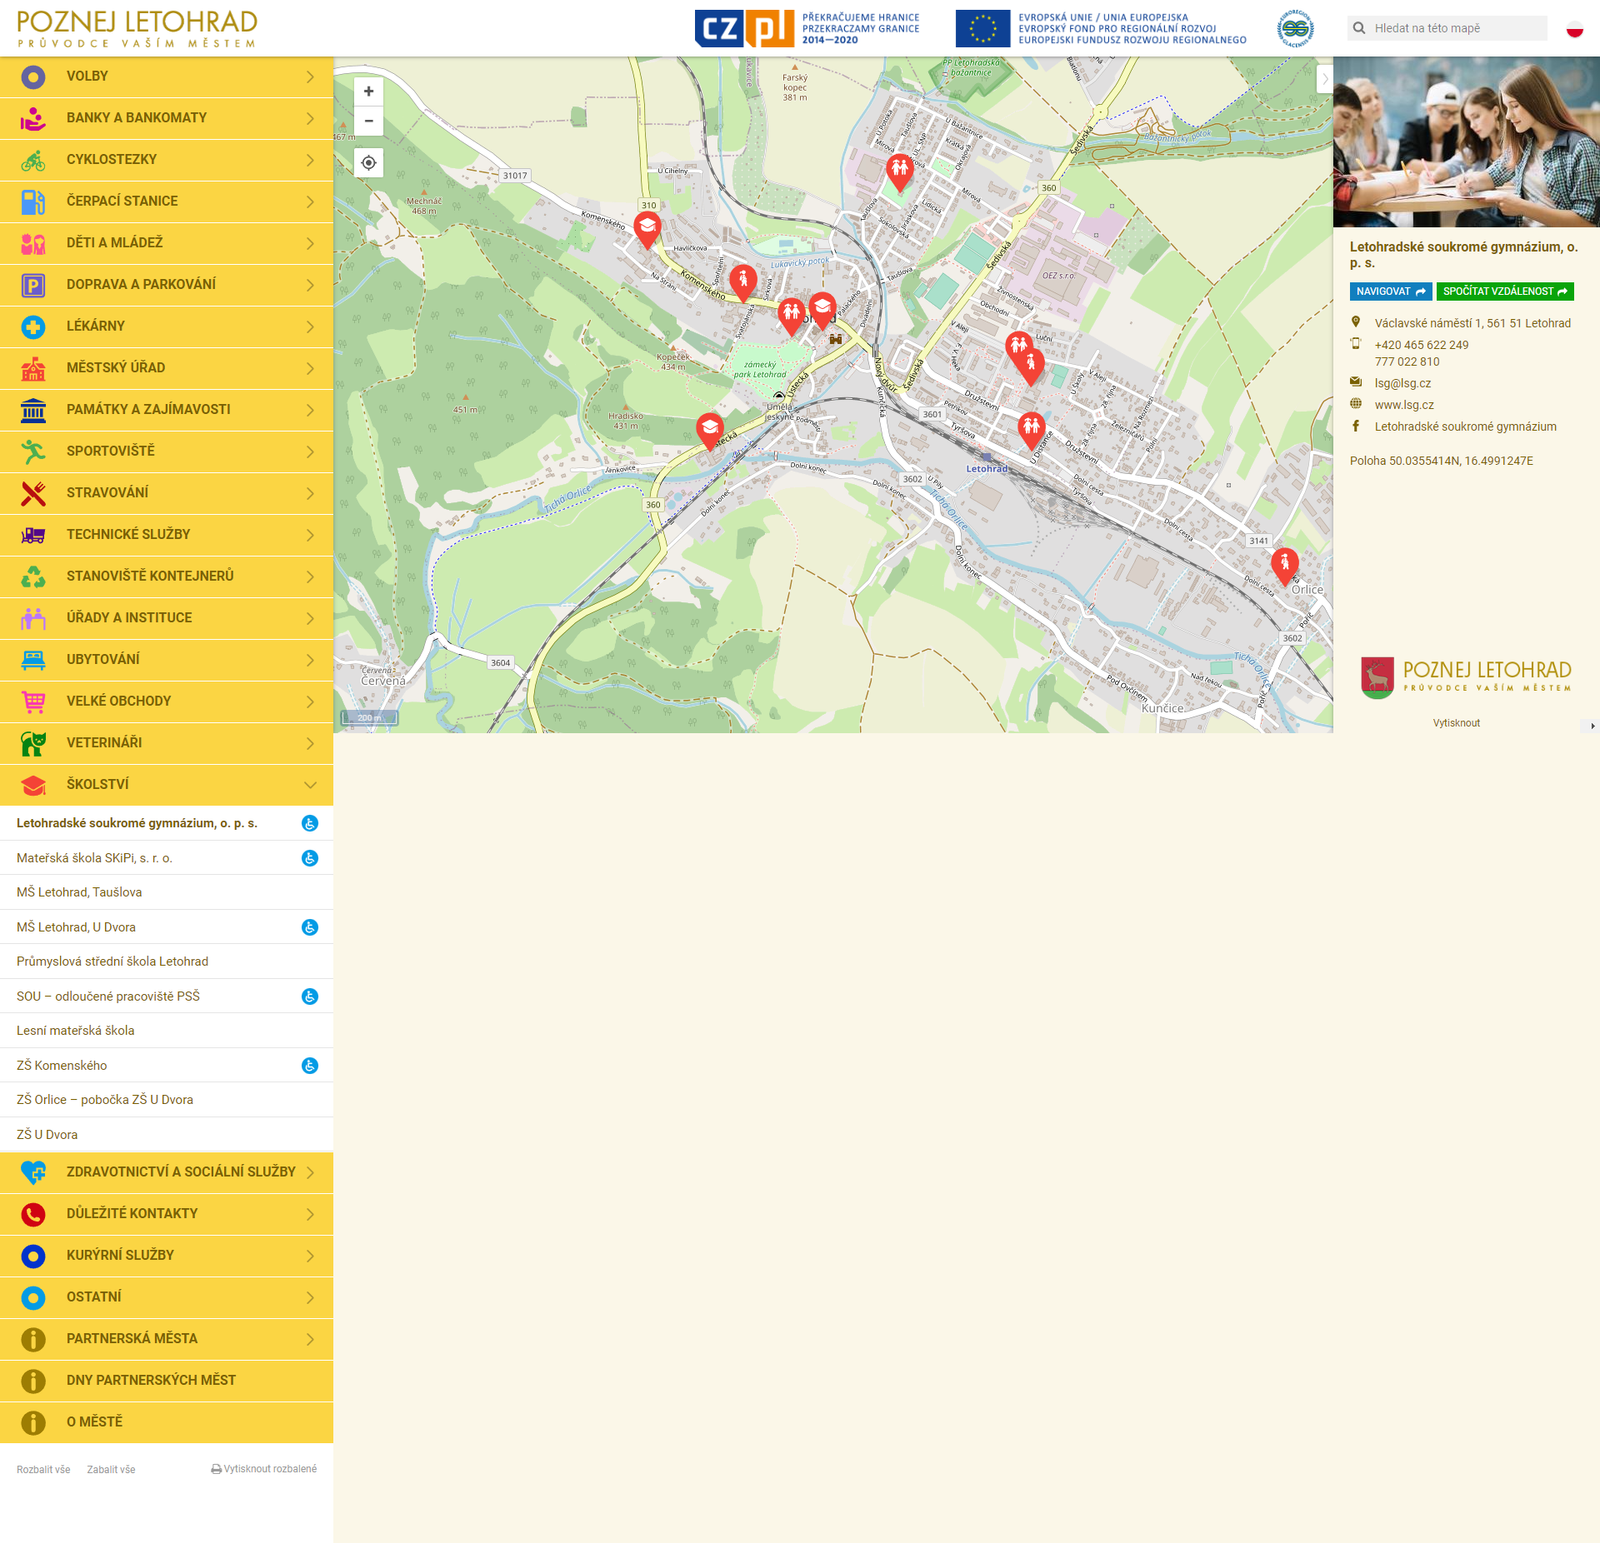Viewport: 1600px width, 1543px height.
Task: Collapse the Školství category
Action: [310, 785]
